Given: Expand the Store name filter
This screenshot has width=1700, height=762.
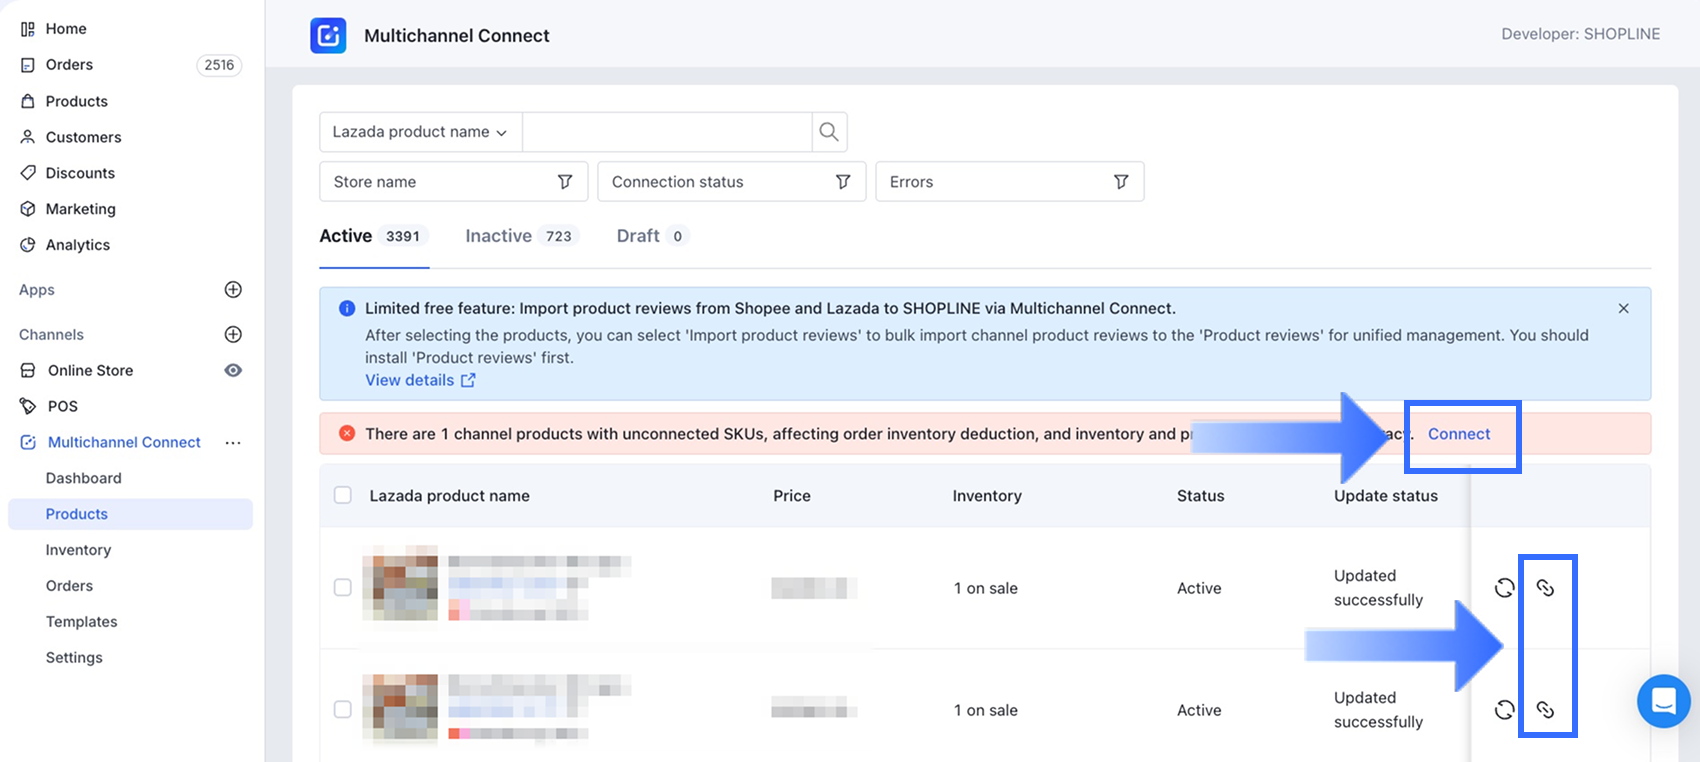Looking at the screenshot, I should 453,182.
